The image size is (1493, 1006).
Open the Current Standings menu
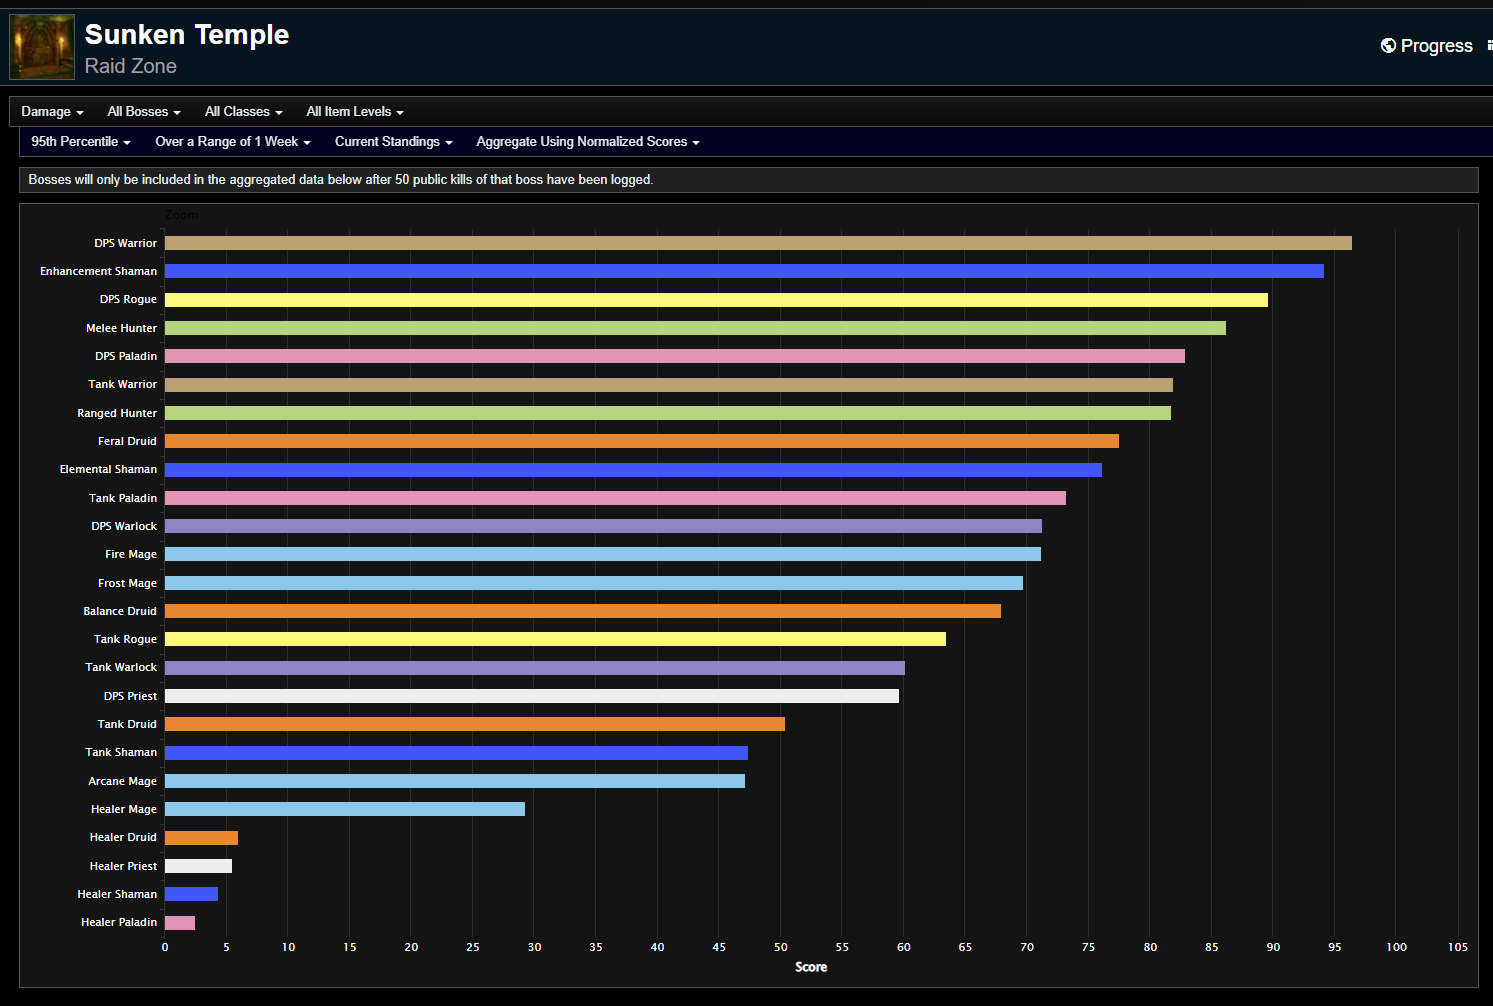[393, 142]
